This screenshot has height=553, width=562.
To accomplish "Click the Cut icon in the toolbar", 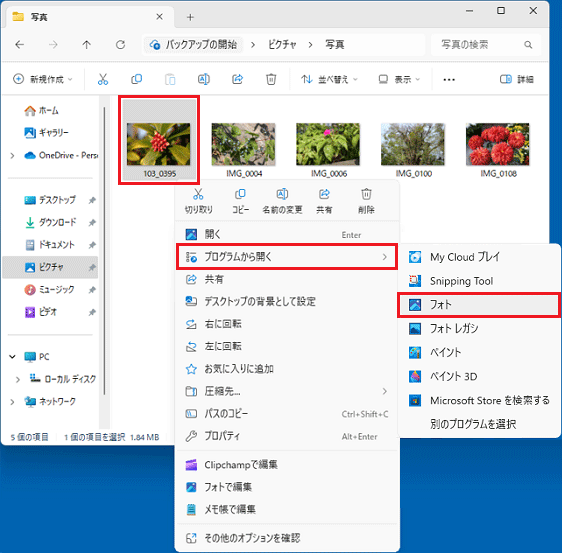I will click(103, 79).
